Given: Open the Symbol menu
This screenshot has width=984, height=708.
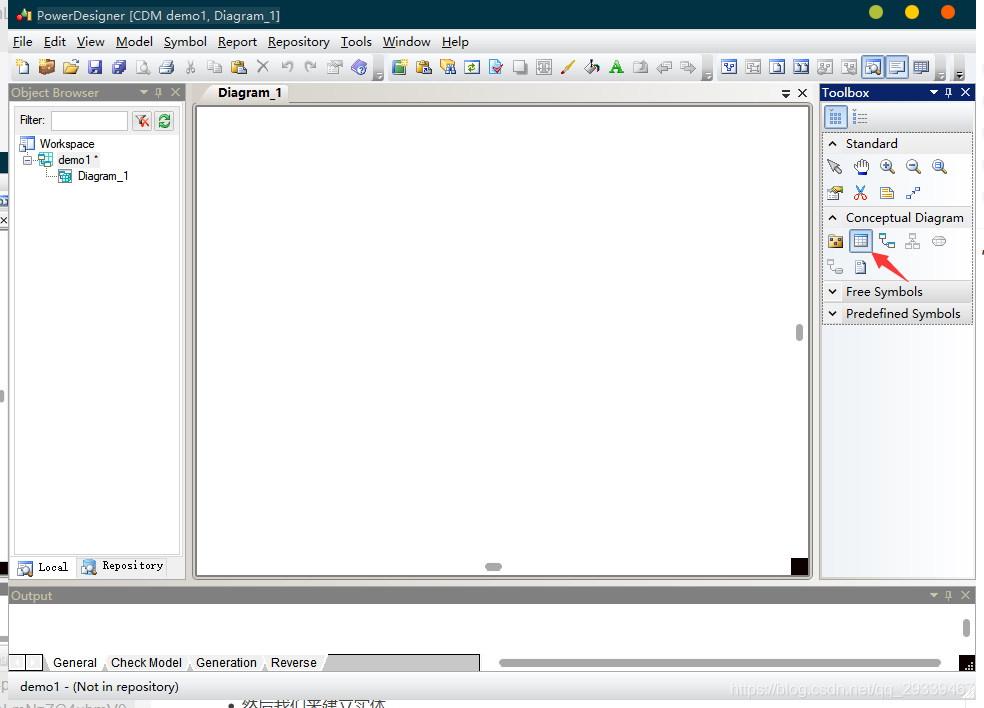Looking at the screenshot, I should point(185,42).
